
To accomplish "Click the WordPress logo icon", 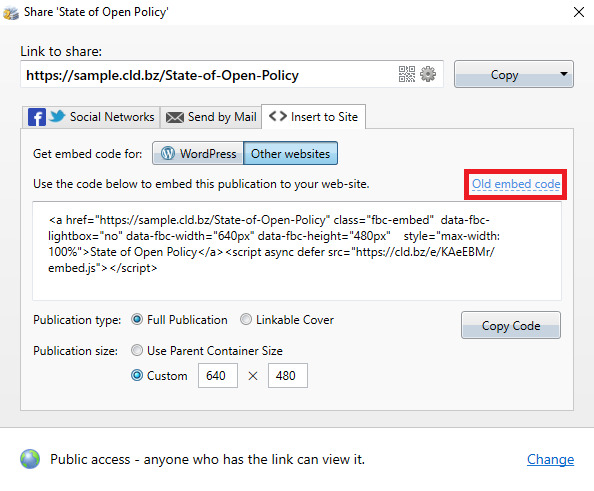I will [x=168, y=153].
